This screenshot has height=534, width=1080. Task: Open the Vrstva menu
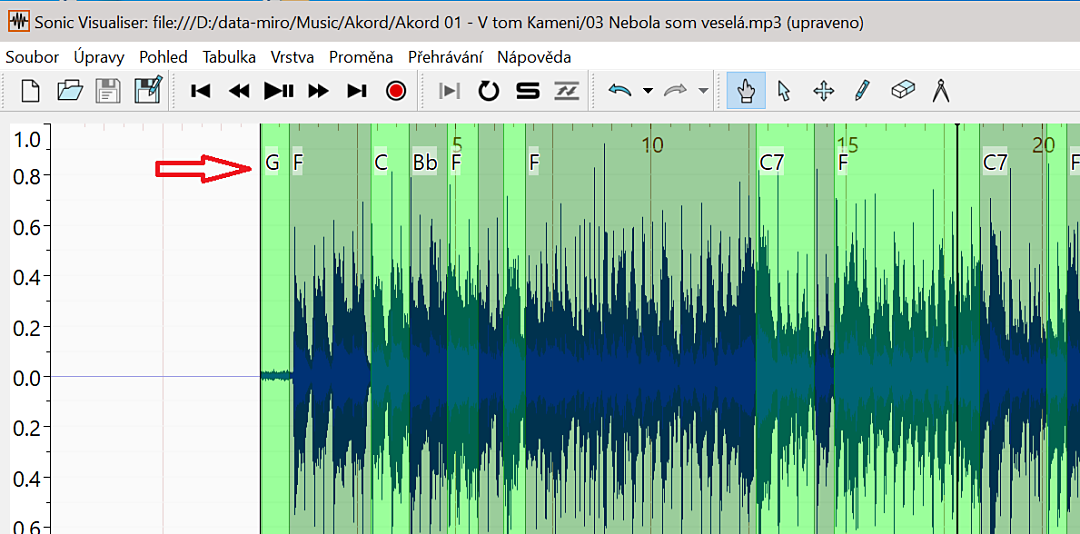[x=292, y=57]
